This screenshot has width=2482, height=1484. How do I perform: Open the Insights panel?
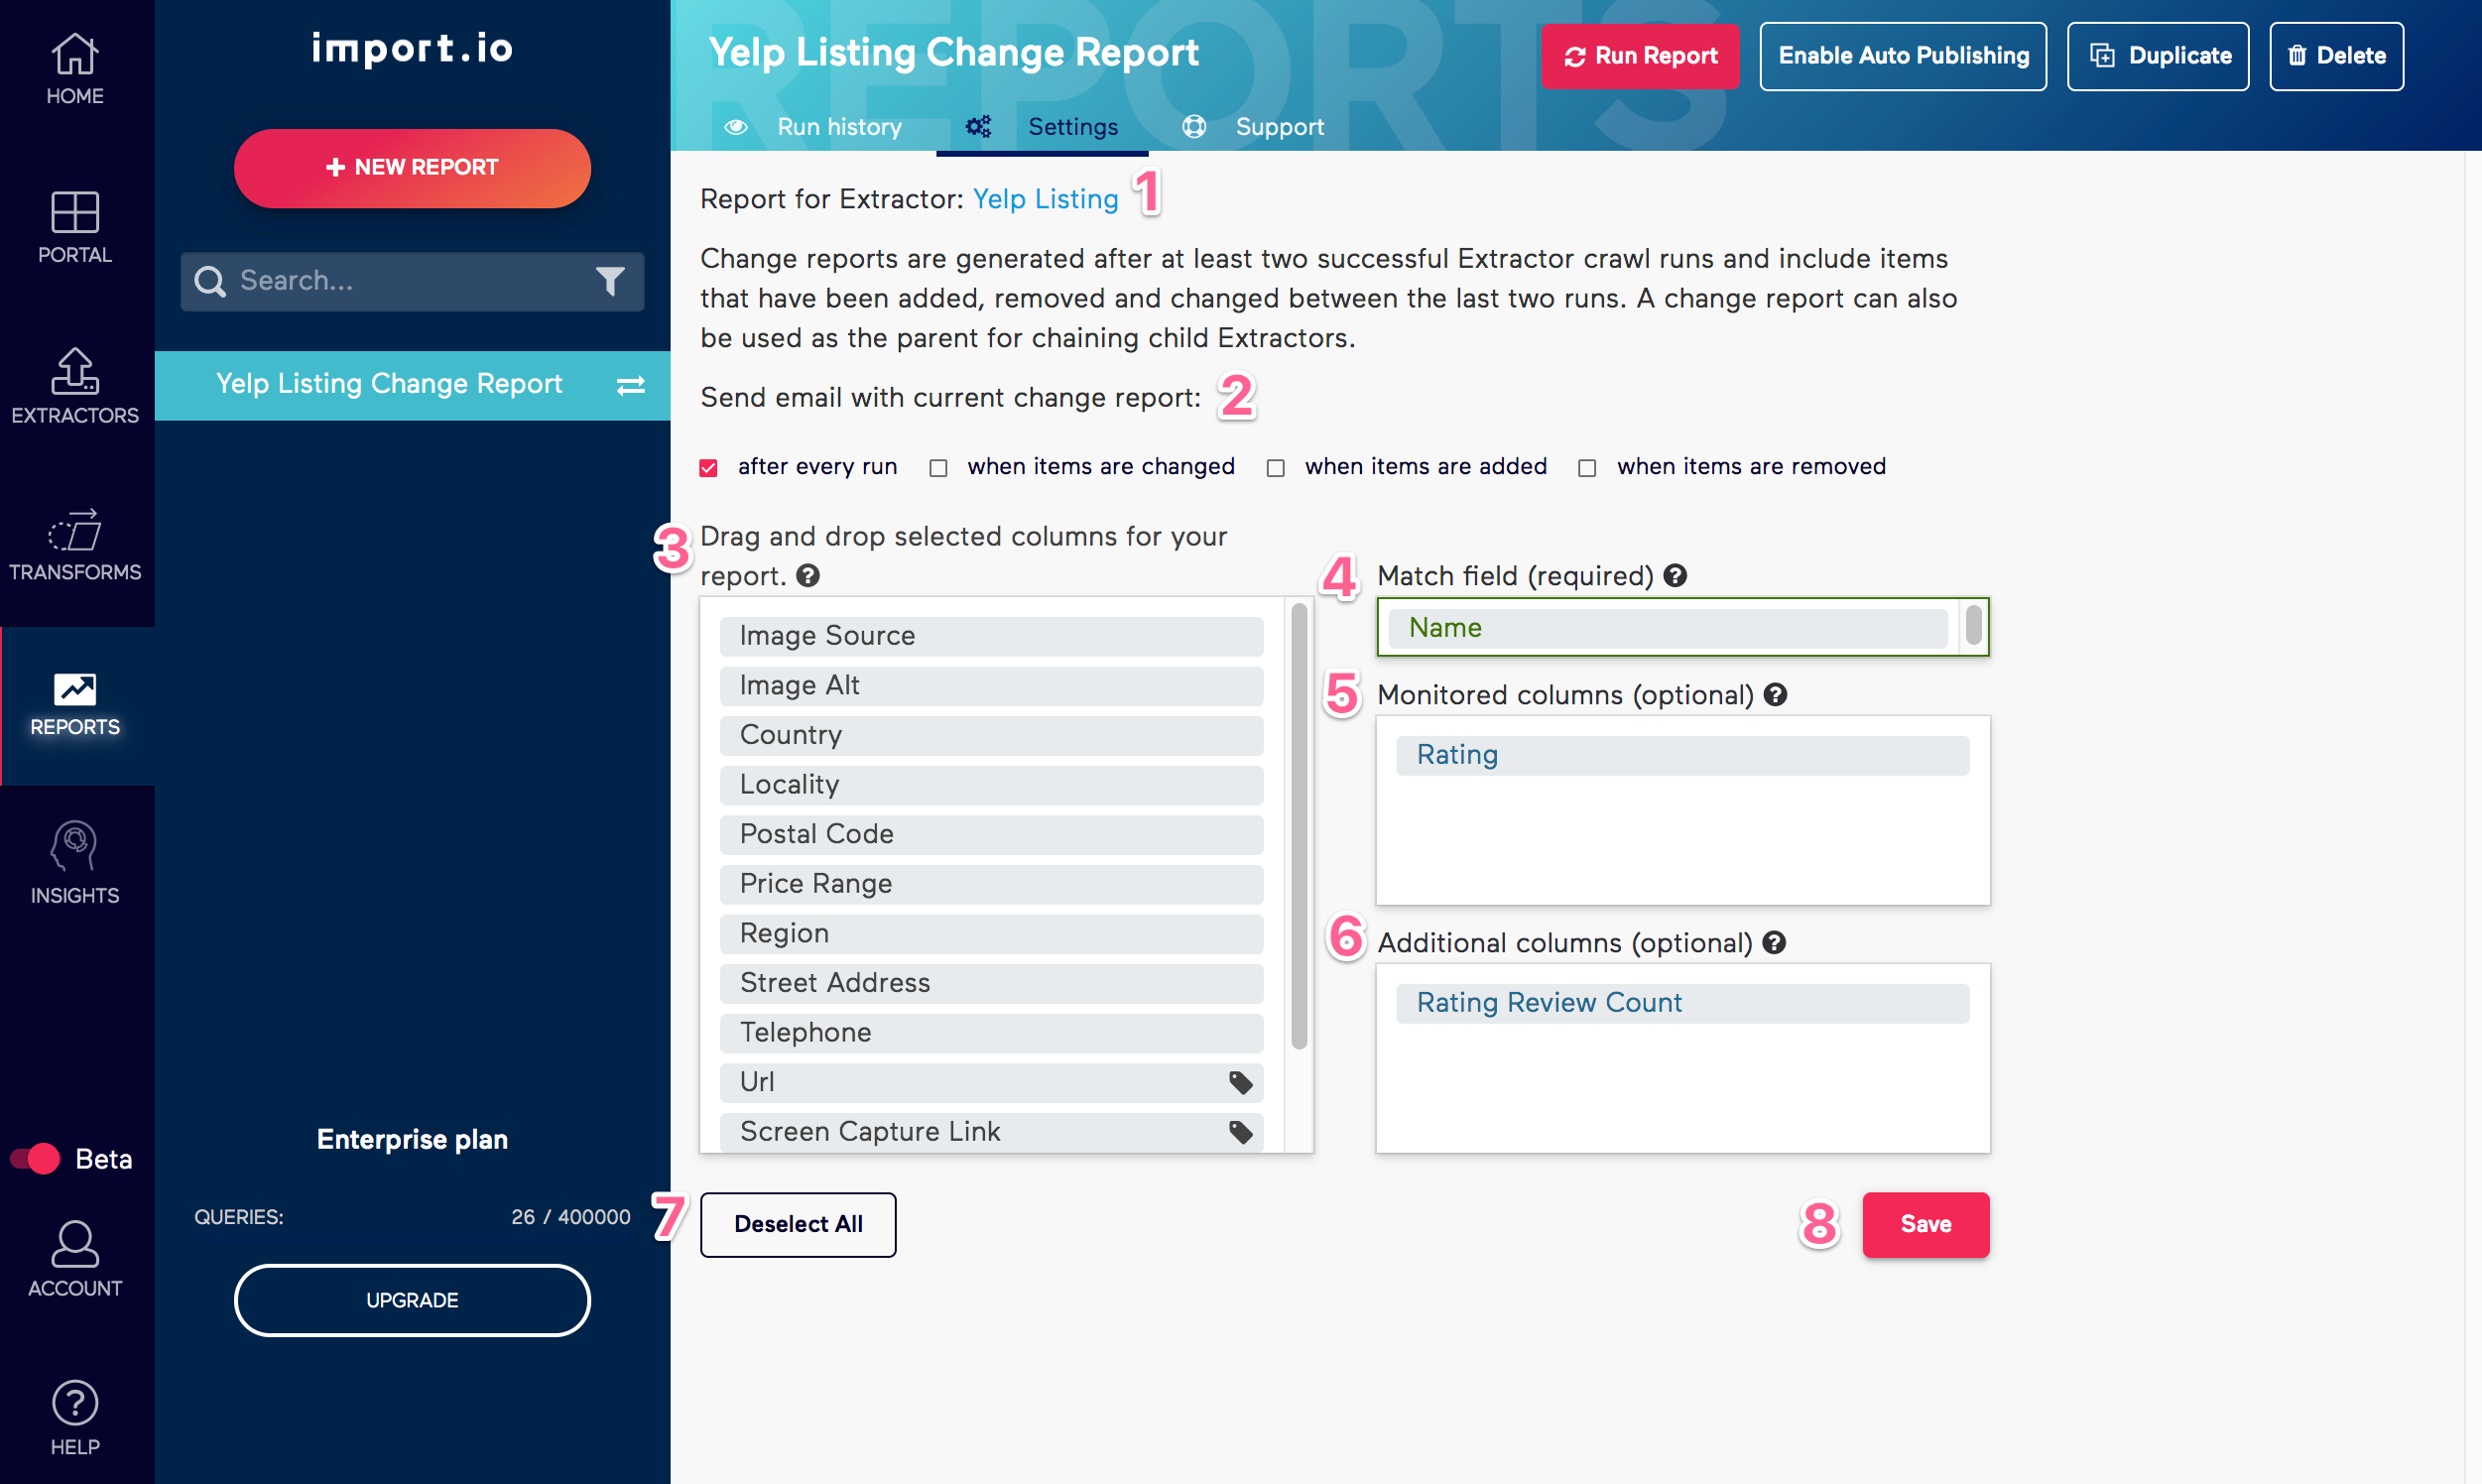tap(75, 855)
